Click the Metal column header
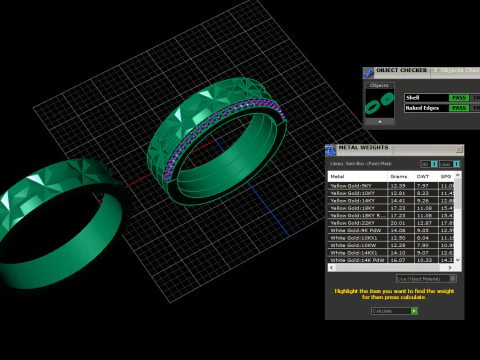Screen dimensions: 480x360 (x=358, y=176)
